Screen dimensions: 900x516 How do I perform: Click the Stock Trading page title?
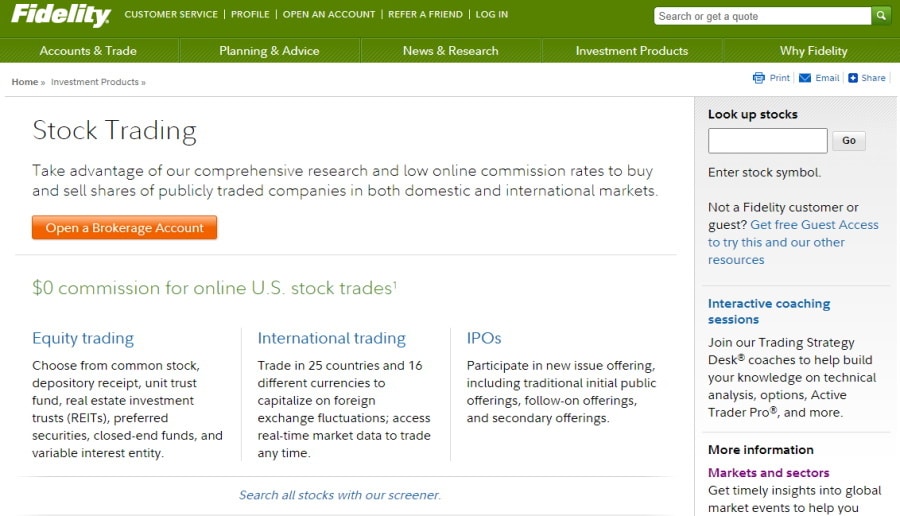pos(114,130)
